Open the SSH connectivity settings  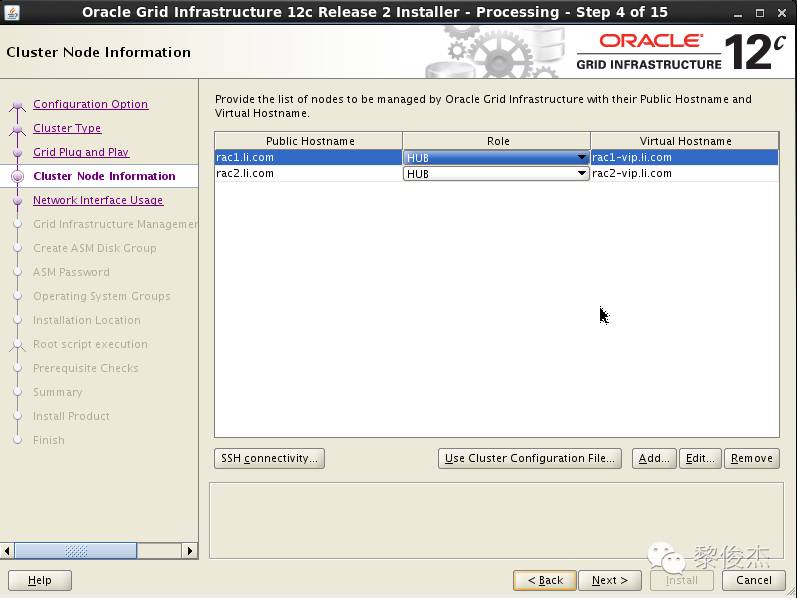pos(269,458)
